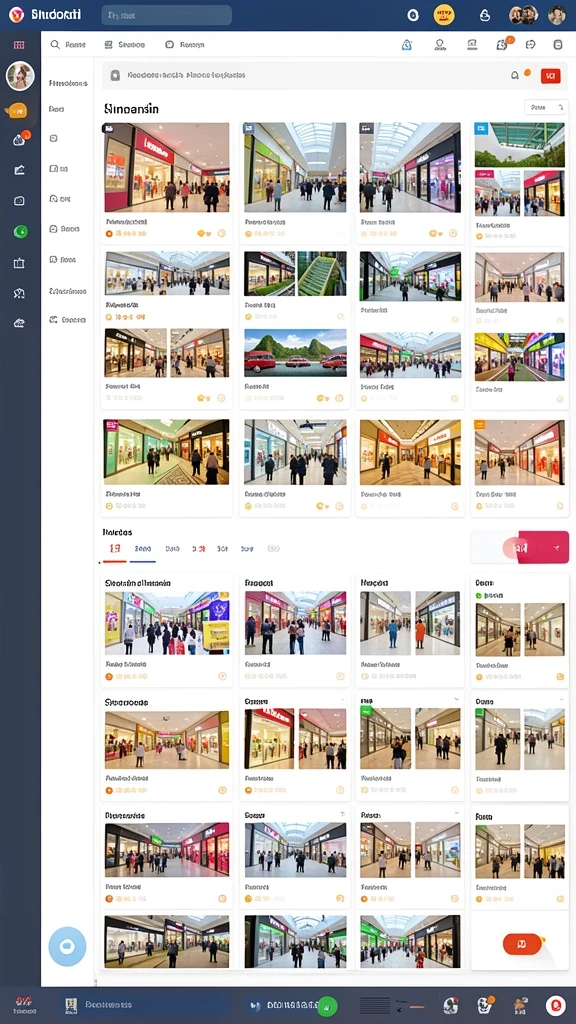Open the light blue floating chat bubble
The image size is (576, 1024).
click(67, 946)
